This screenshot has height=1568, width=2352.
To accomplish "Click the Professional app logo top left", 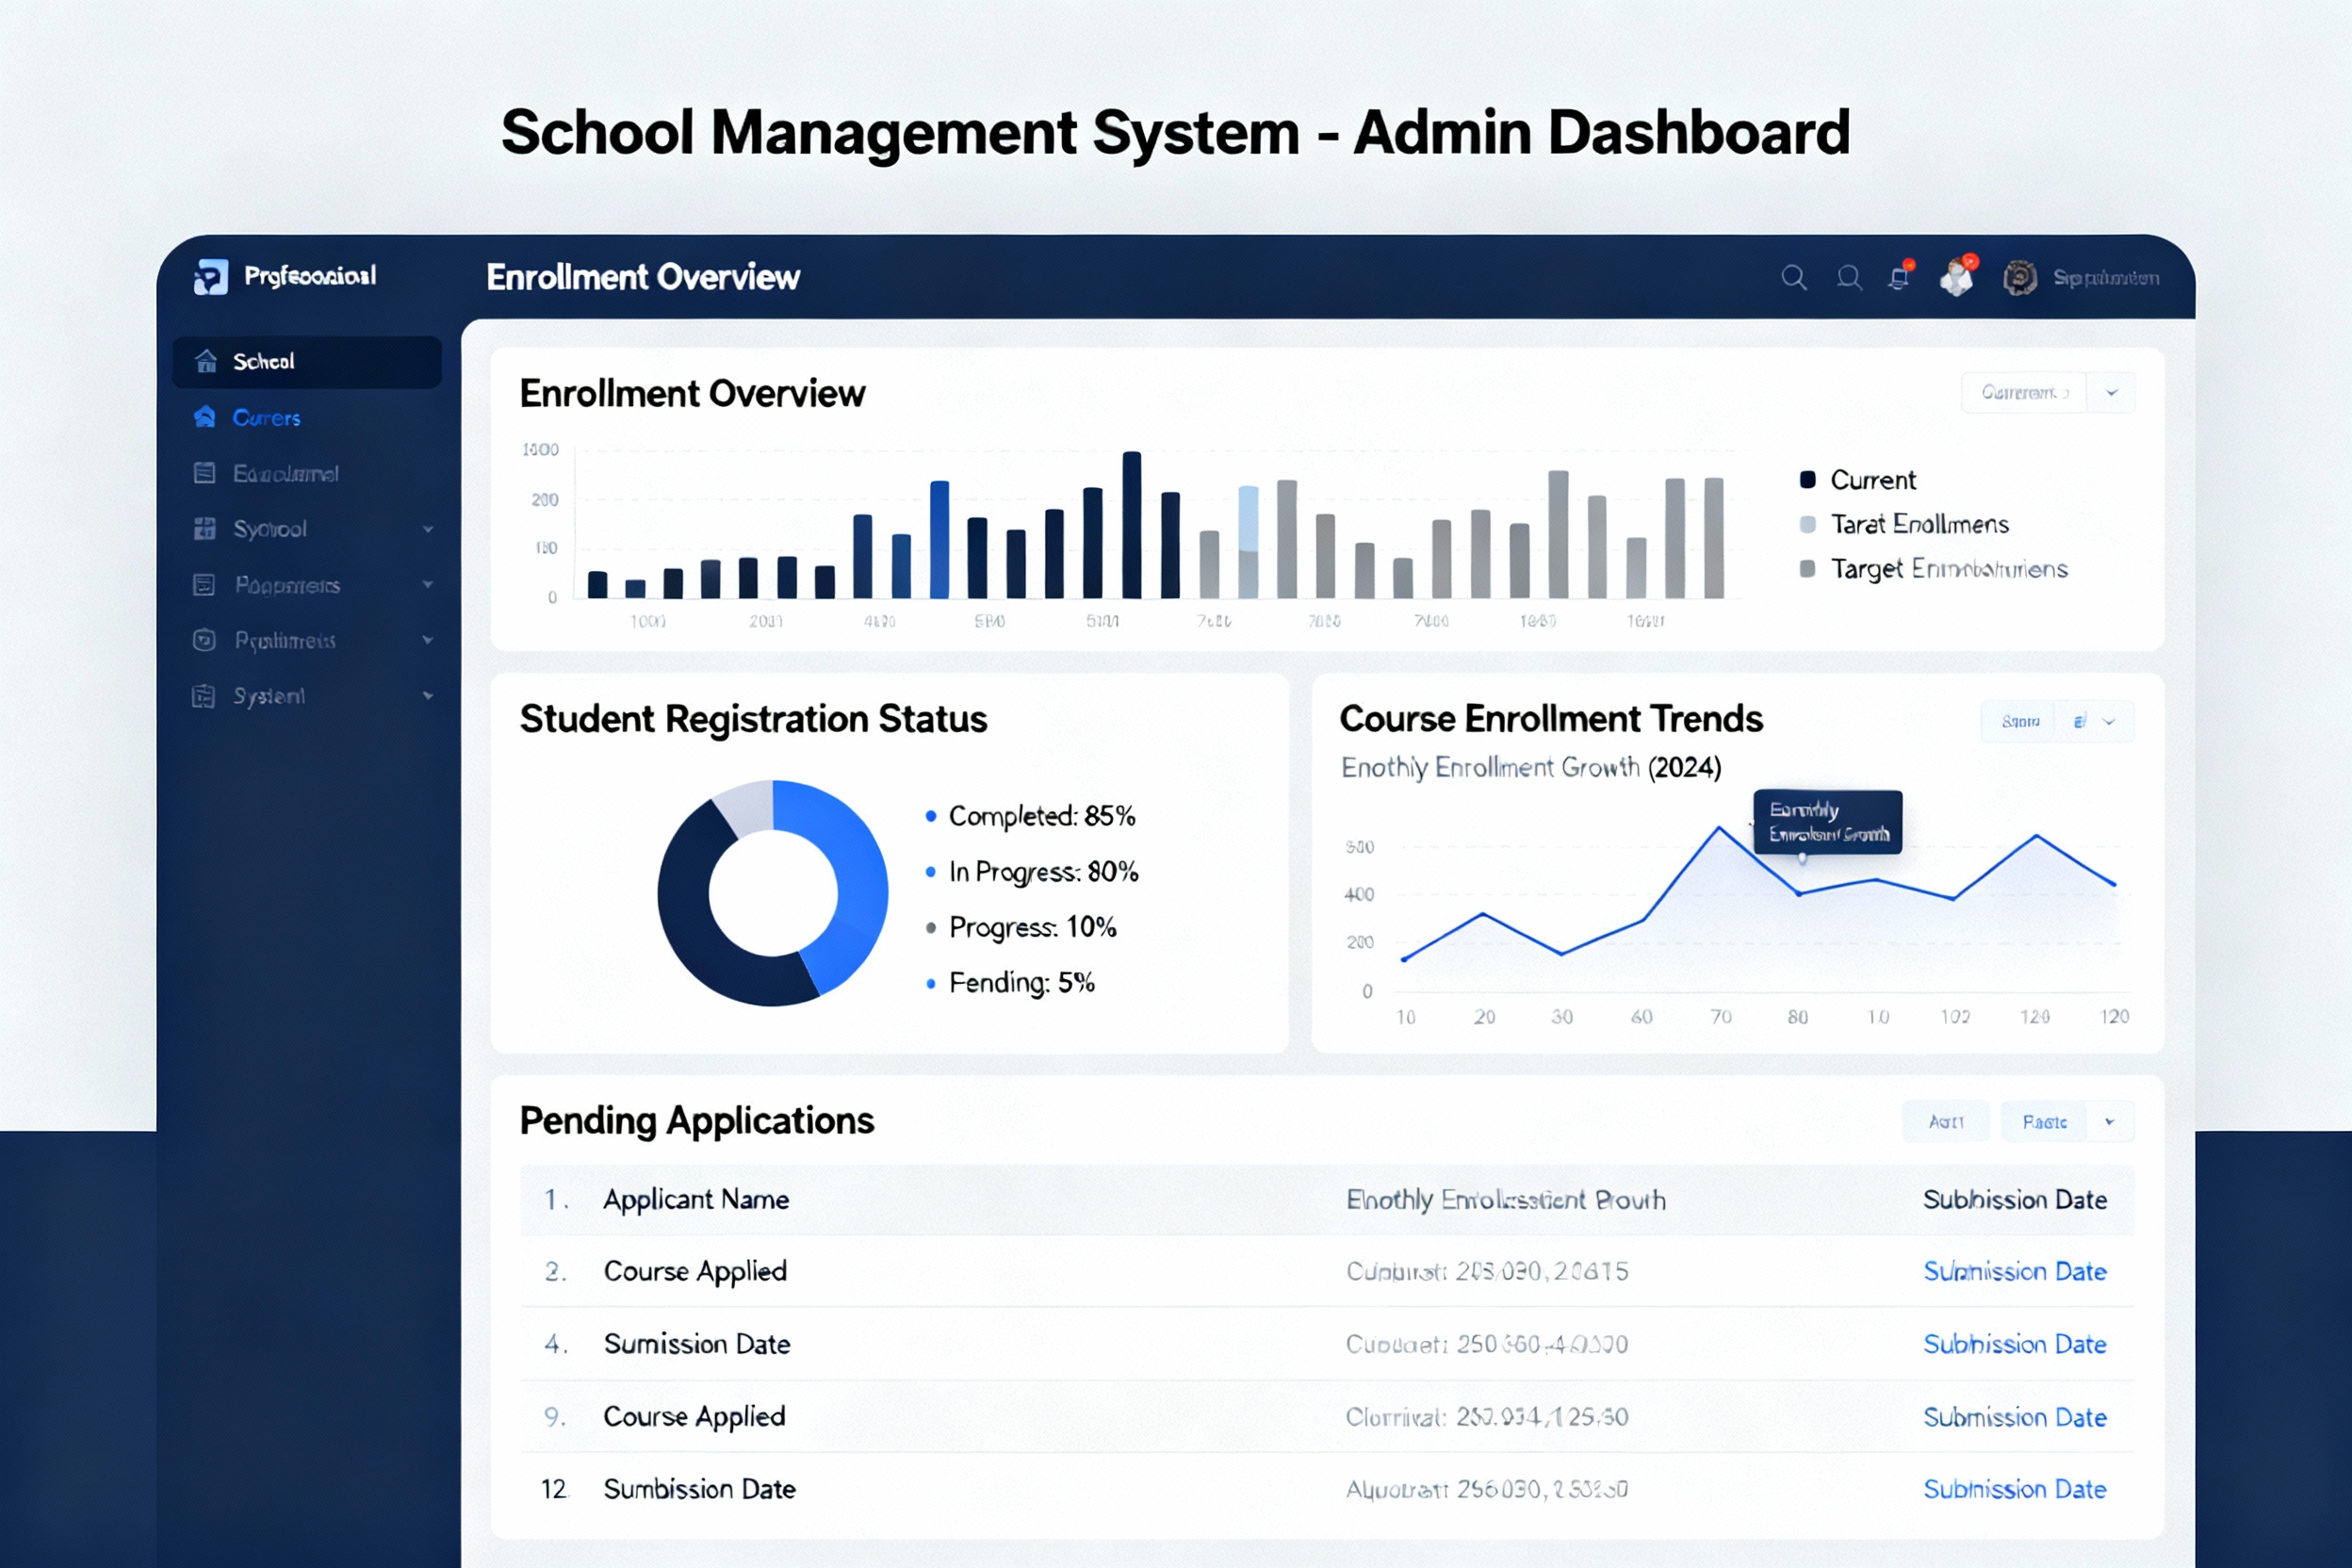I will coord(212,276).
